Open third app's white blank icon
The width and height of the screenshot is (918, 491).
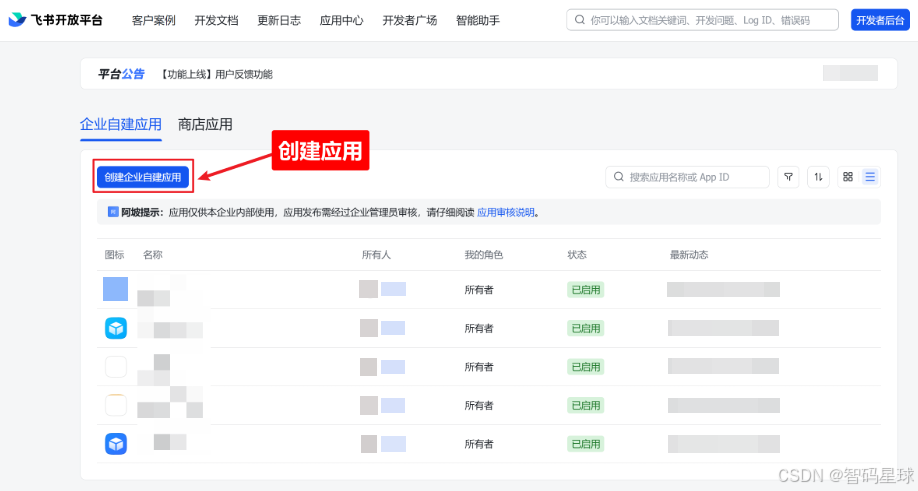(x=116, y=367)
